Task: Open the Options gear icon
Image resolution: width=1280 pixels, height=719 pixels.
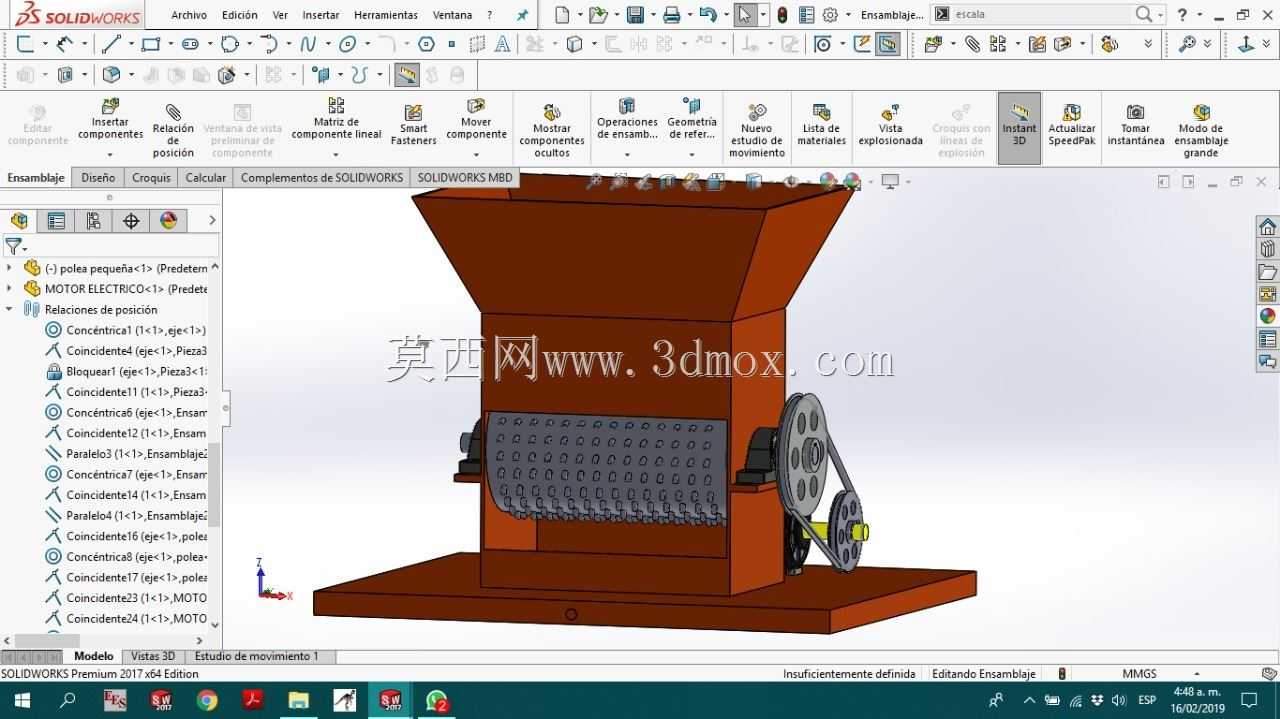Action: (x=830, y=15)
